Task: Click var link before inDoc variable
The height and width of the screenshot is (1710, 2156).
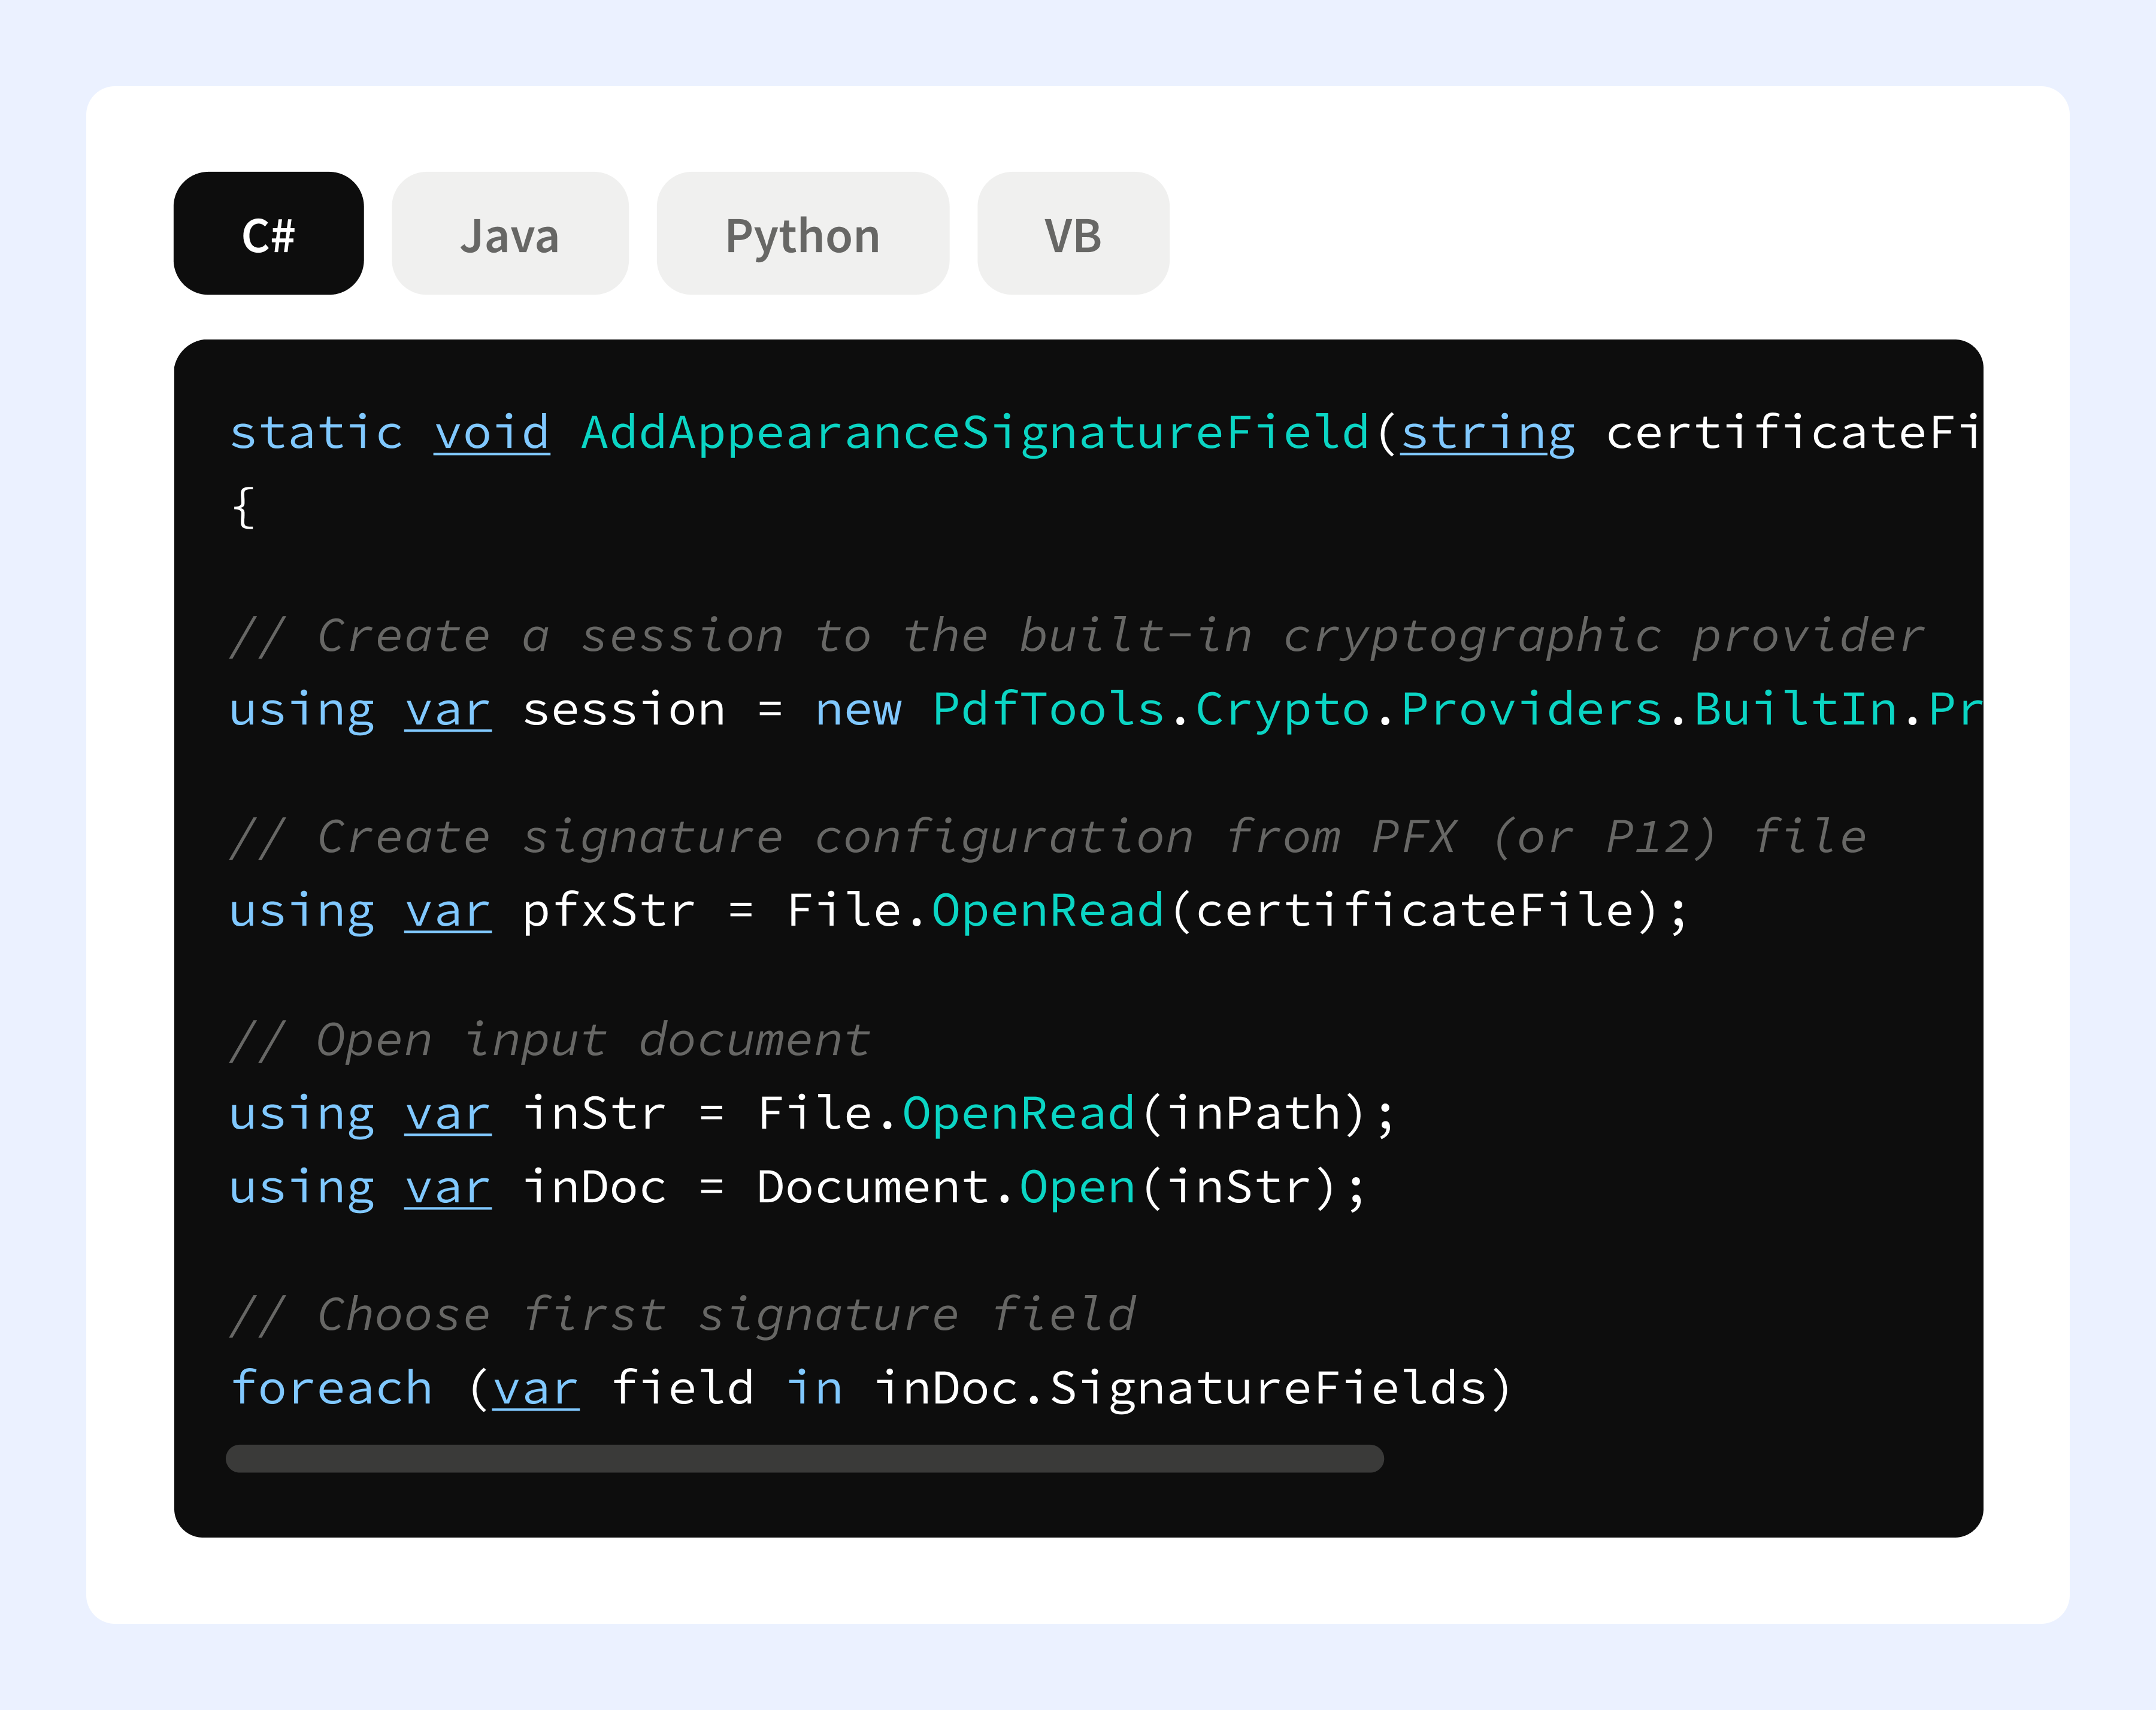Action: pyautogui.click(x=447, y=1187)
